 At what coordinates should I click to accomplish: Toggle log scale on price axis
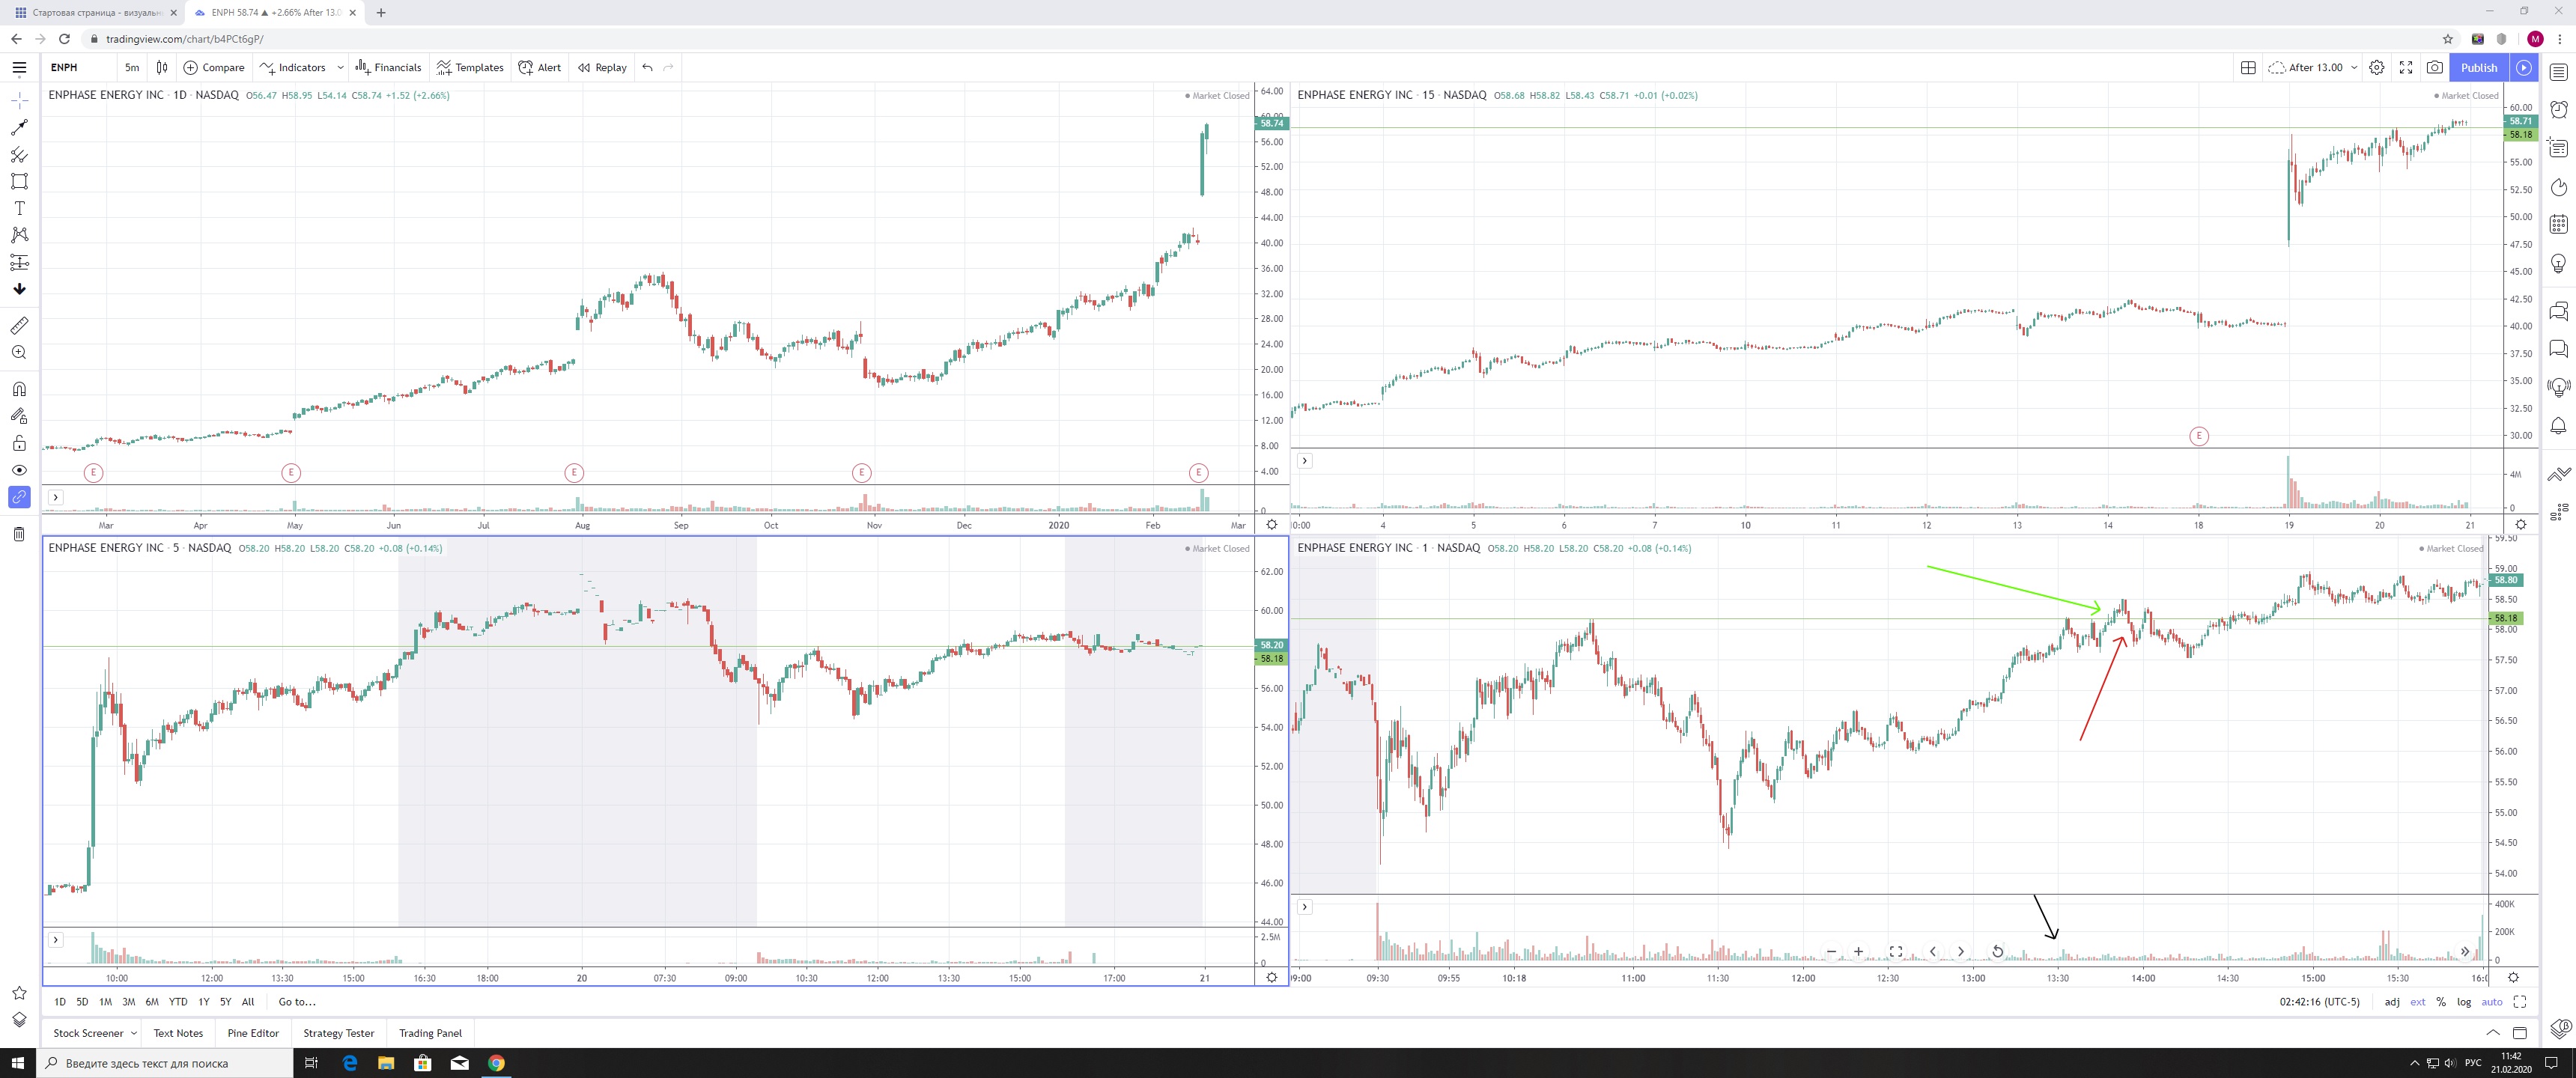(2464, 1002)
